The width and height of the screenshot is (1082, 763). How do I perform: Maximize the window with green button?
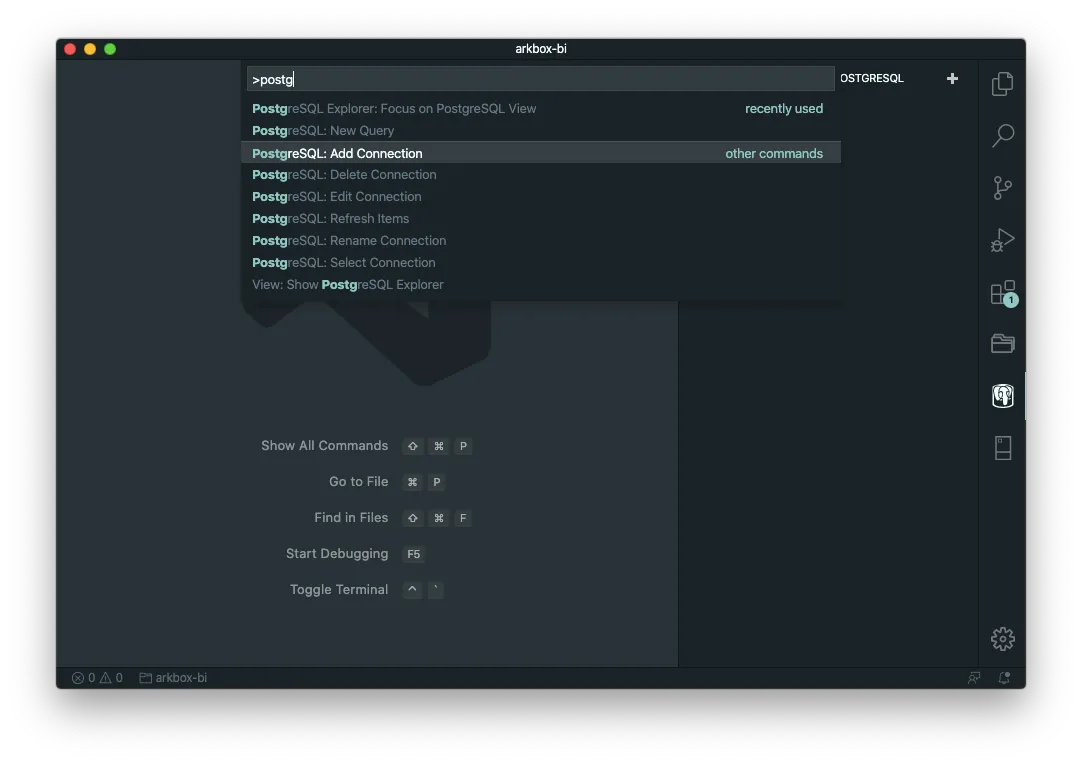110,49
